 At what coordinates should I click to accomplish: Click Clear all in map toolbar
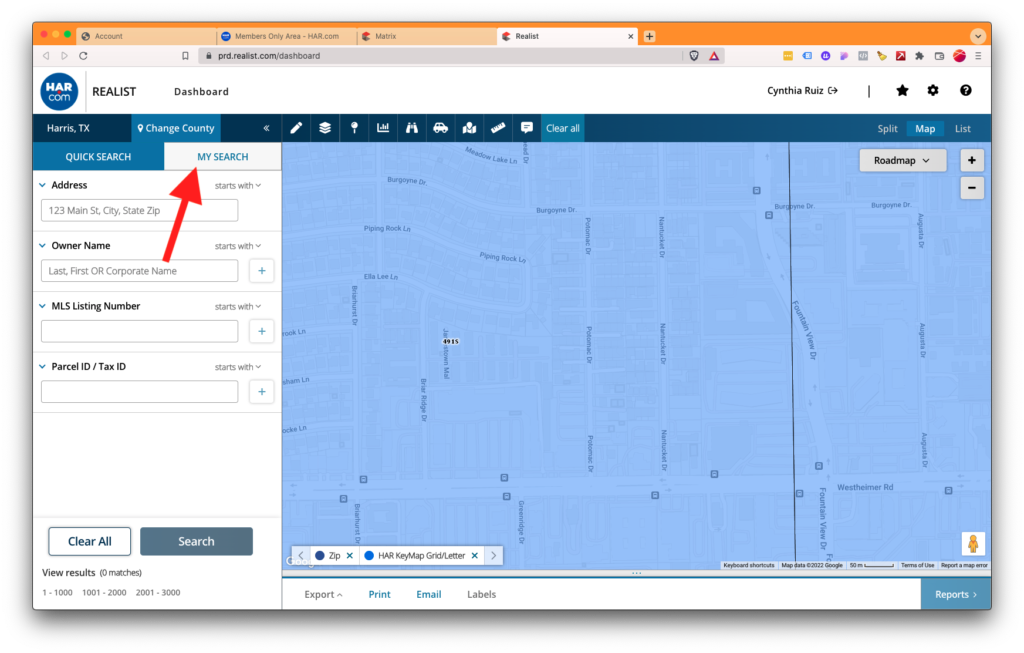coord(562,128)
